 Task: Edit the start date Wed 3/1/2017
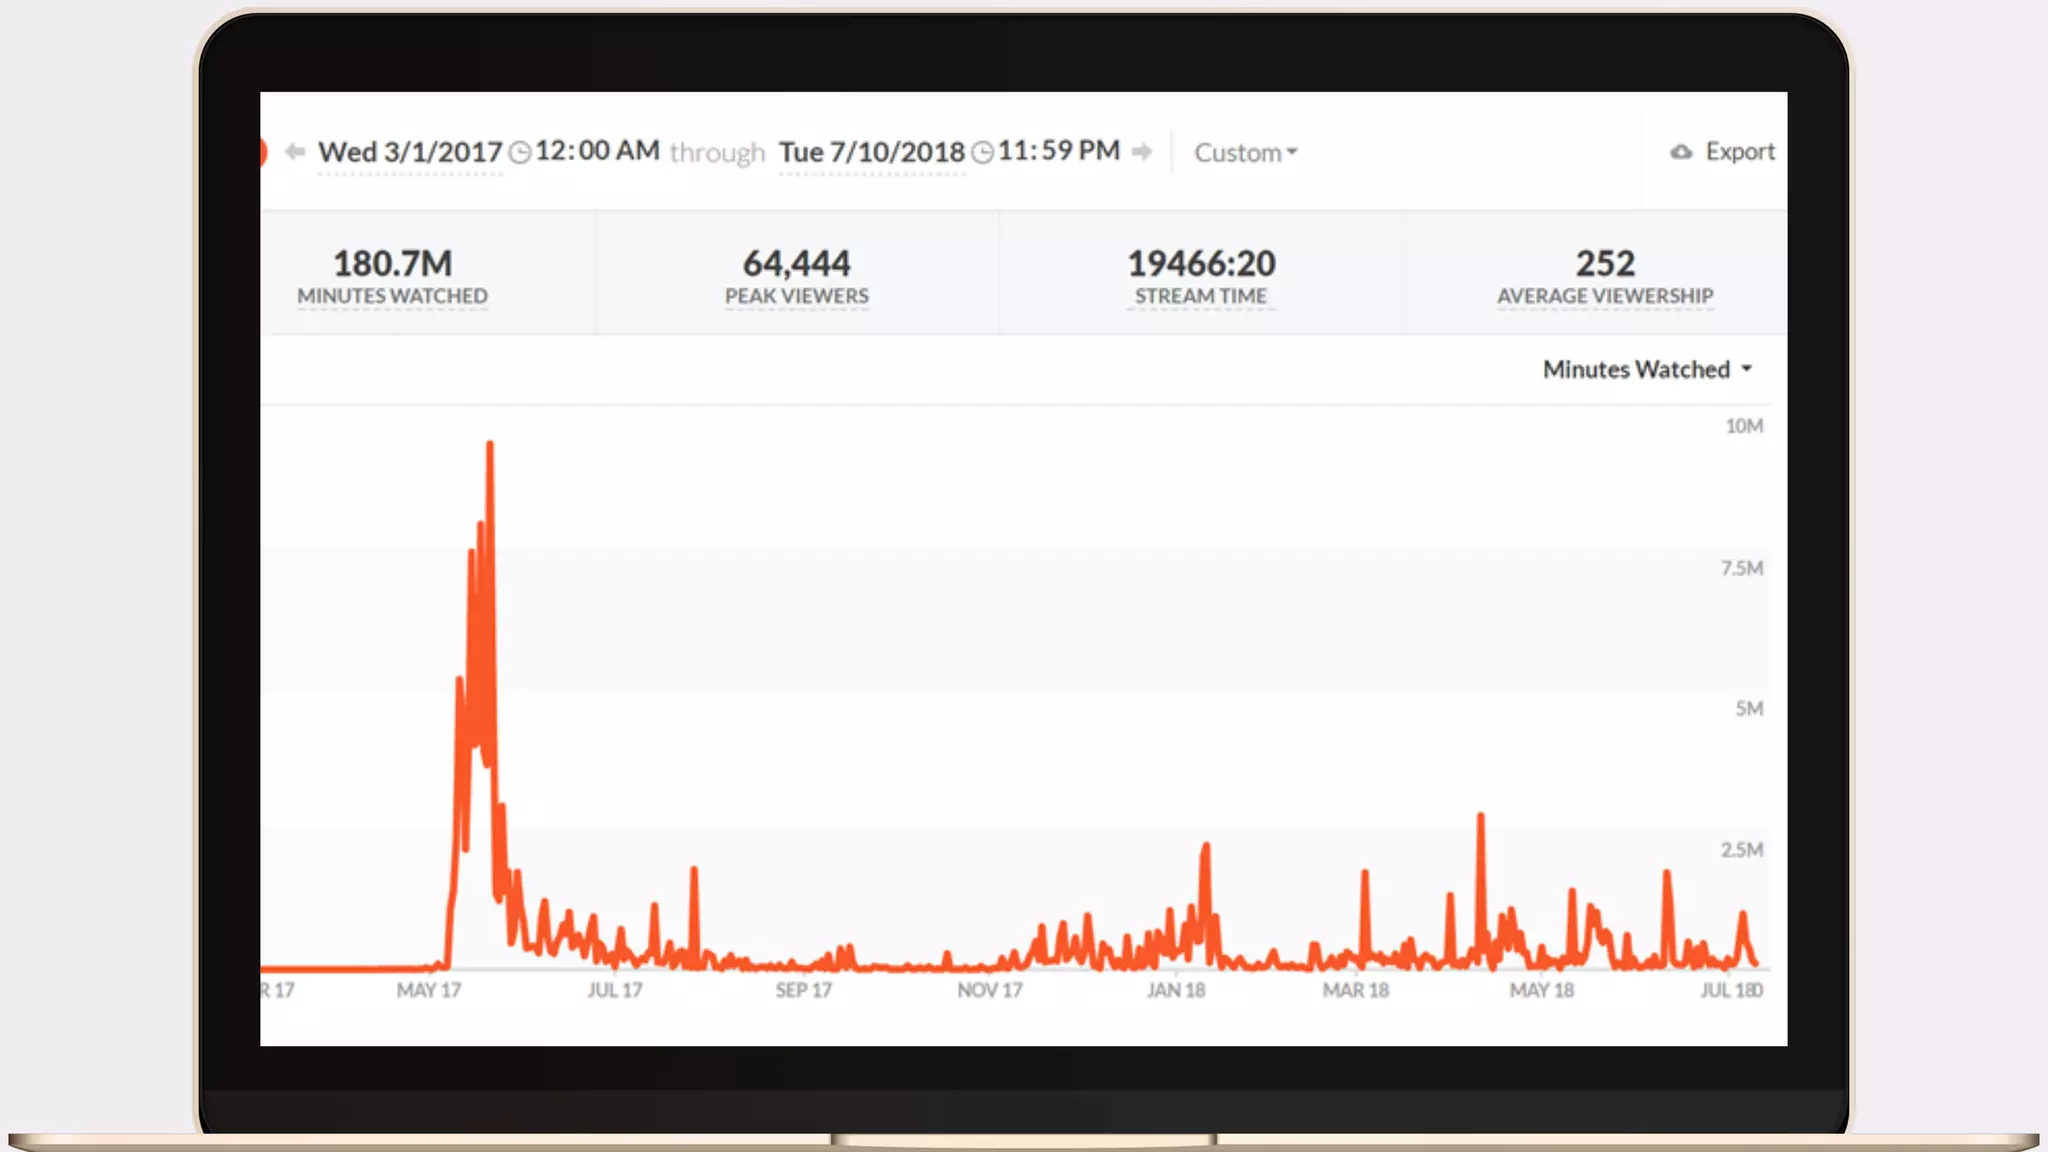(410, 153)
